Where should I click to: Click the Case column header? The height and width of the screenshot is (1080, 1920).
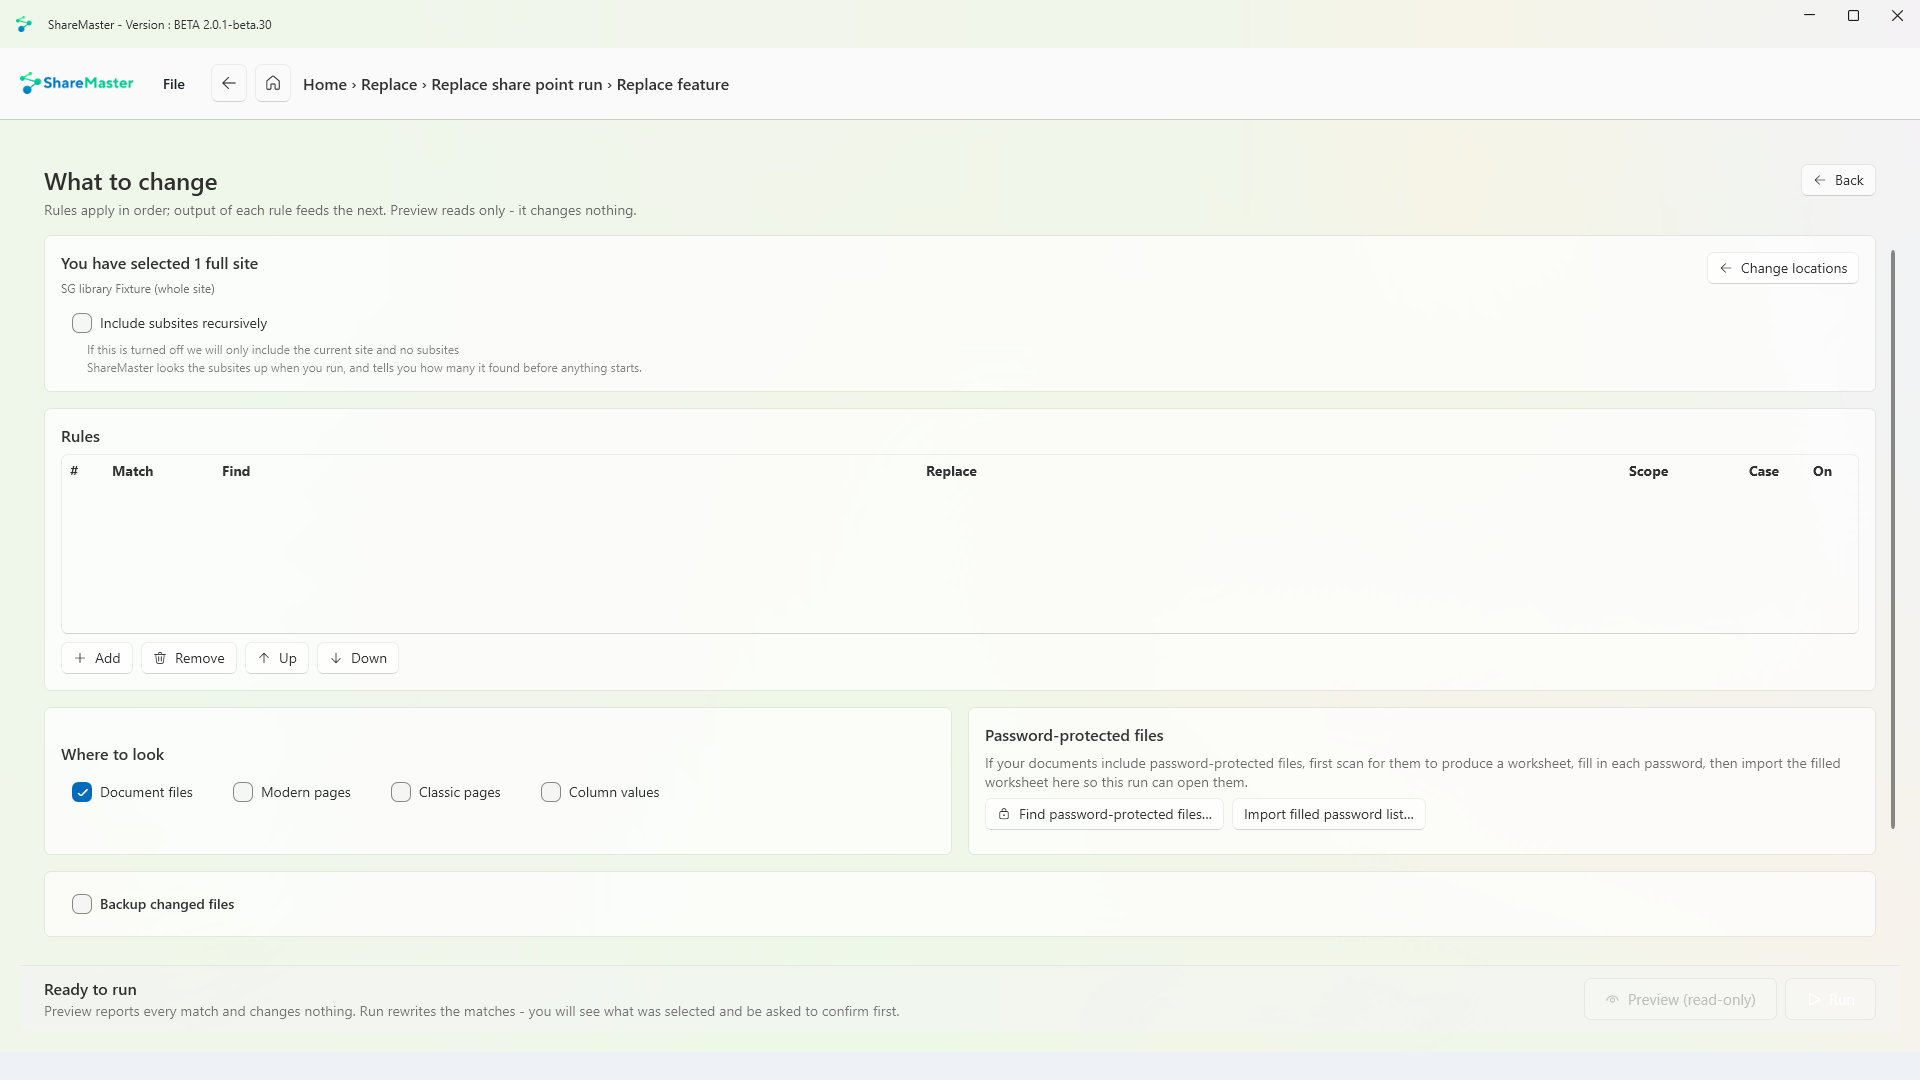[x=1764, y=471]
